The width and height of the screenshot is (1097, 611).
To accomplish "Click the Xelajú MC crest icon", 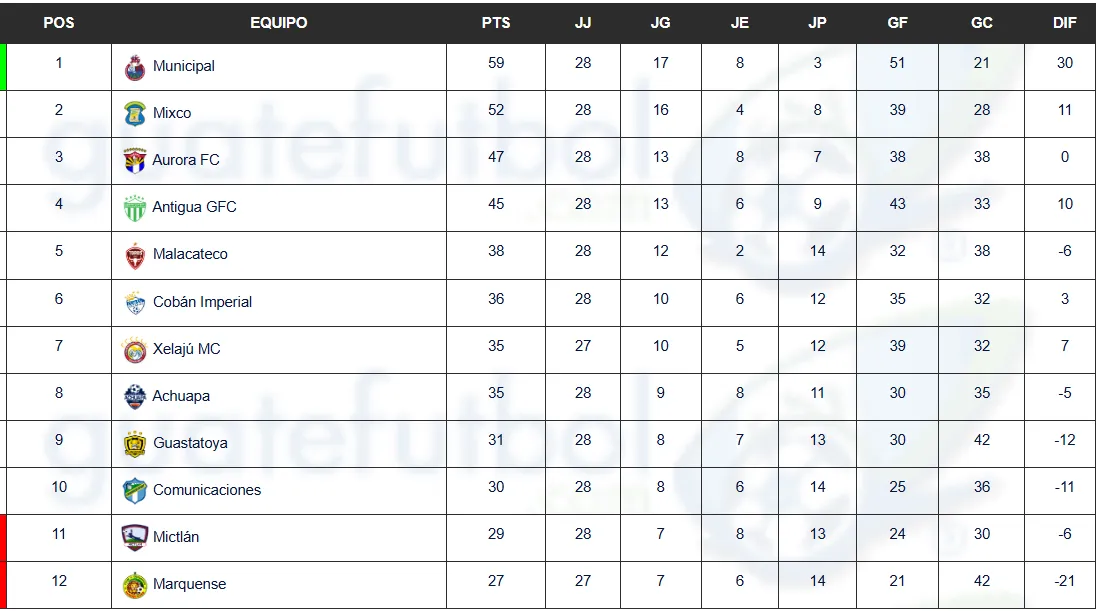I will click(x=135, y=350).
